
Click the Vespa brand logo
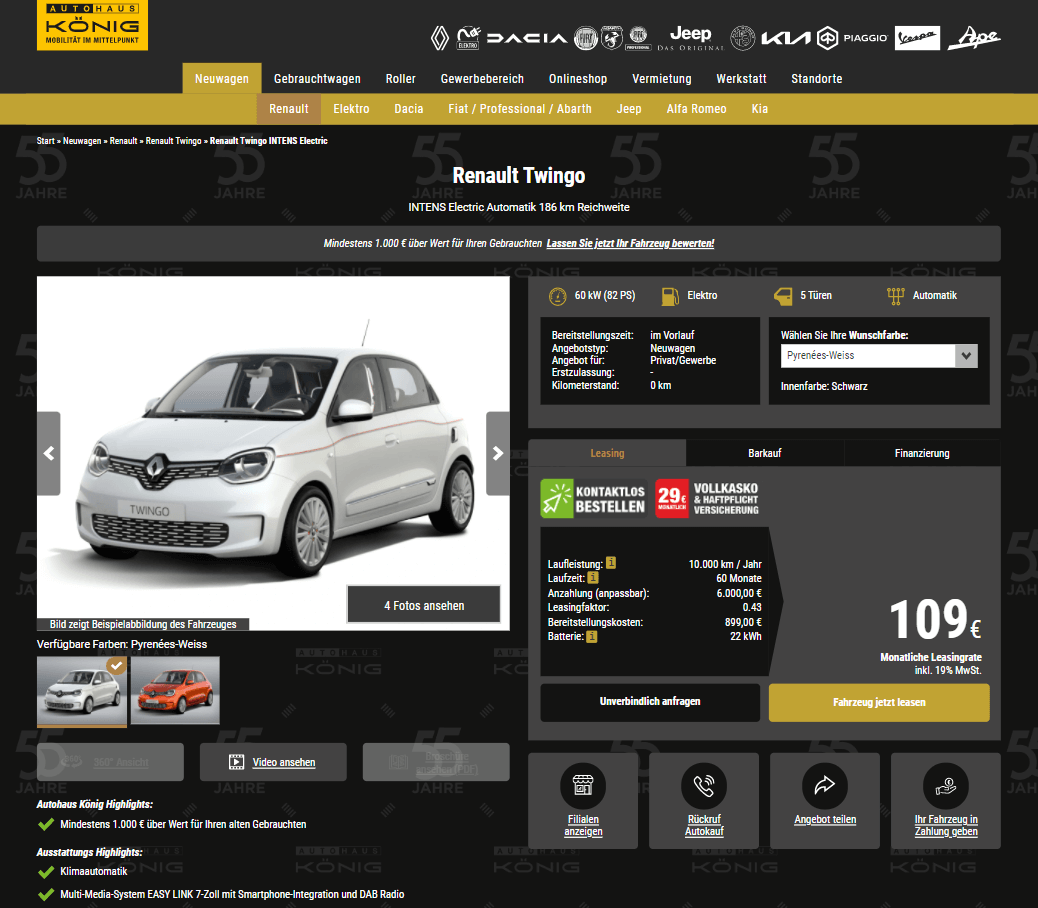pos(917,38)
